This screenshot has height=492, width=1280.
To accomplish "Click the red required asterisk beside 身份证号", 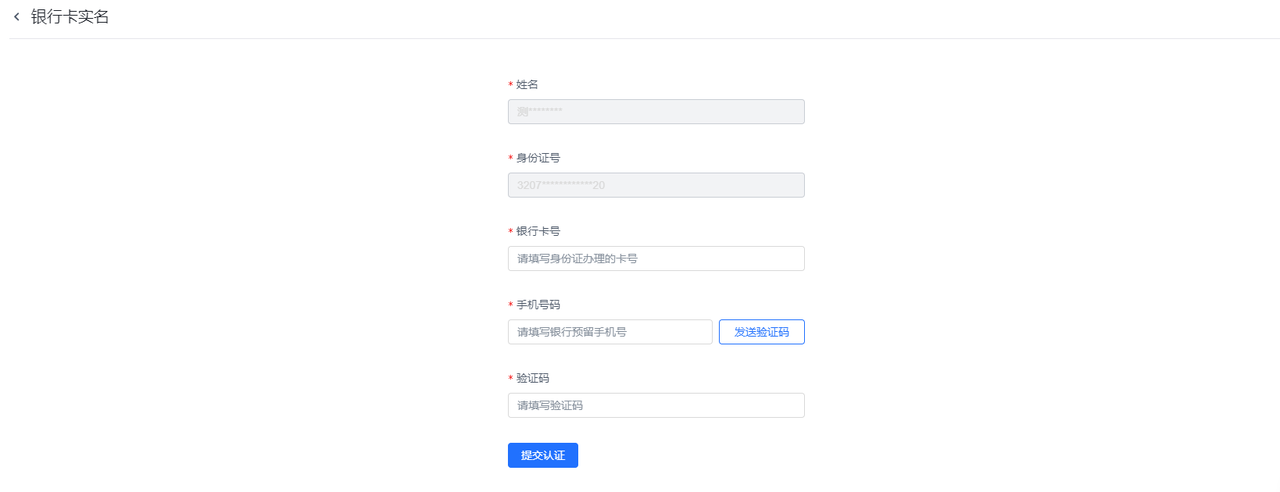I will [x=511, y=159].
